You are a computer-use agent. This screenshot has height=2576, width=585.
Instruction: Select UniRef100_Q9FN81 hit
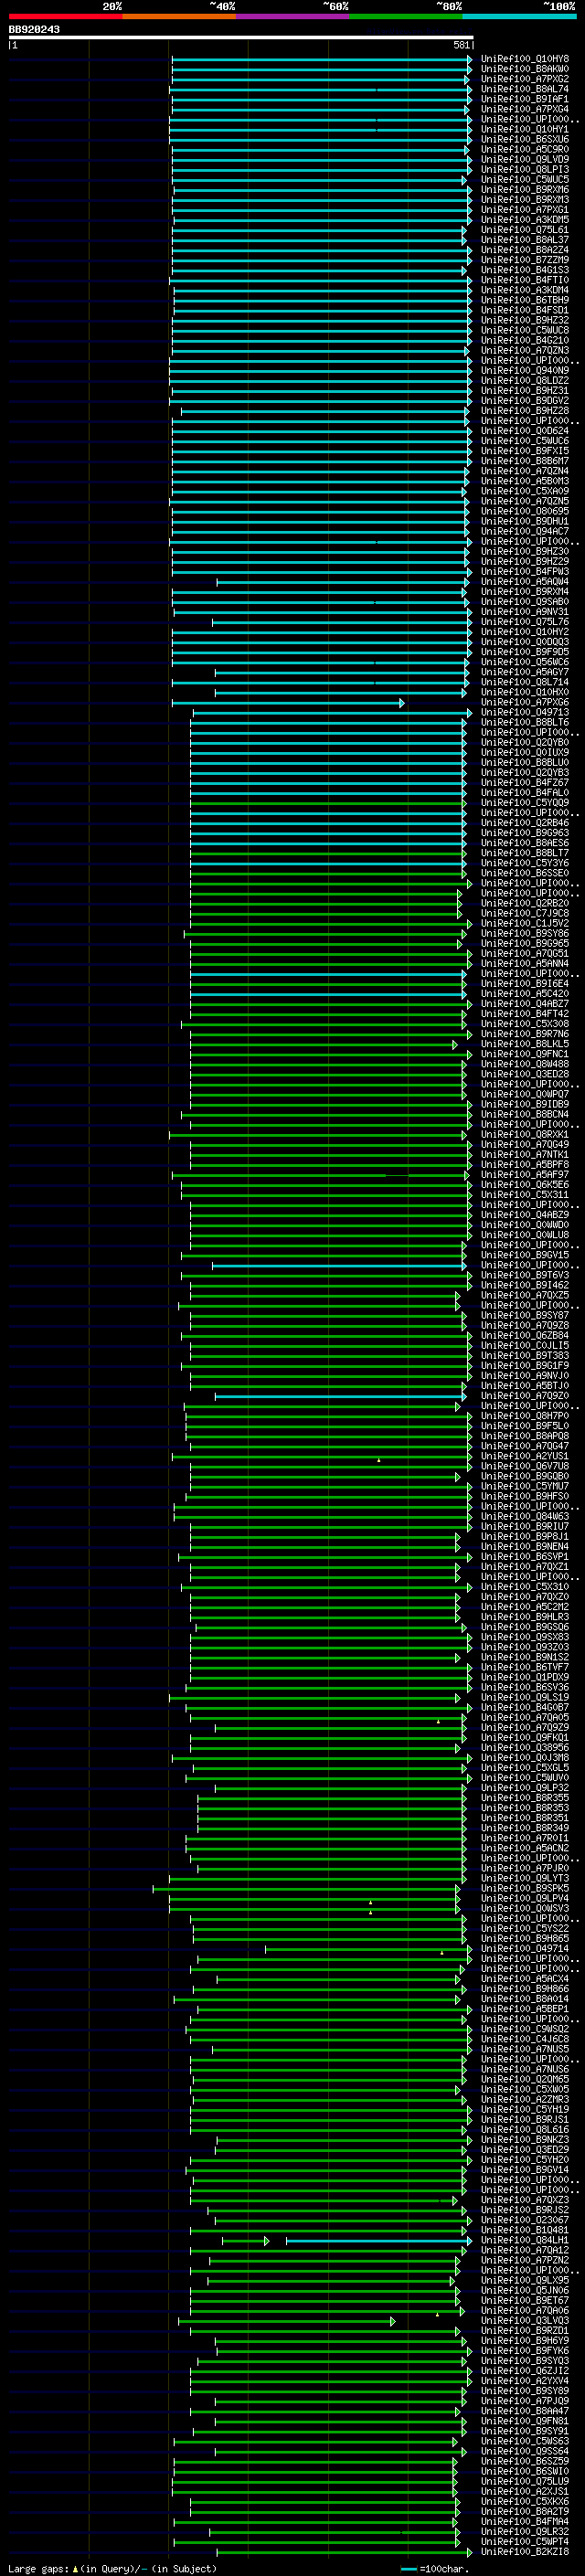pyautogui.click(x=524, y=2420)
